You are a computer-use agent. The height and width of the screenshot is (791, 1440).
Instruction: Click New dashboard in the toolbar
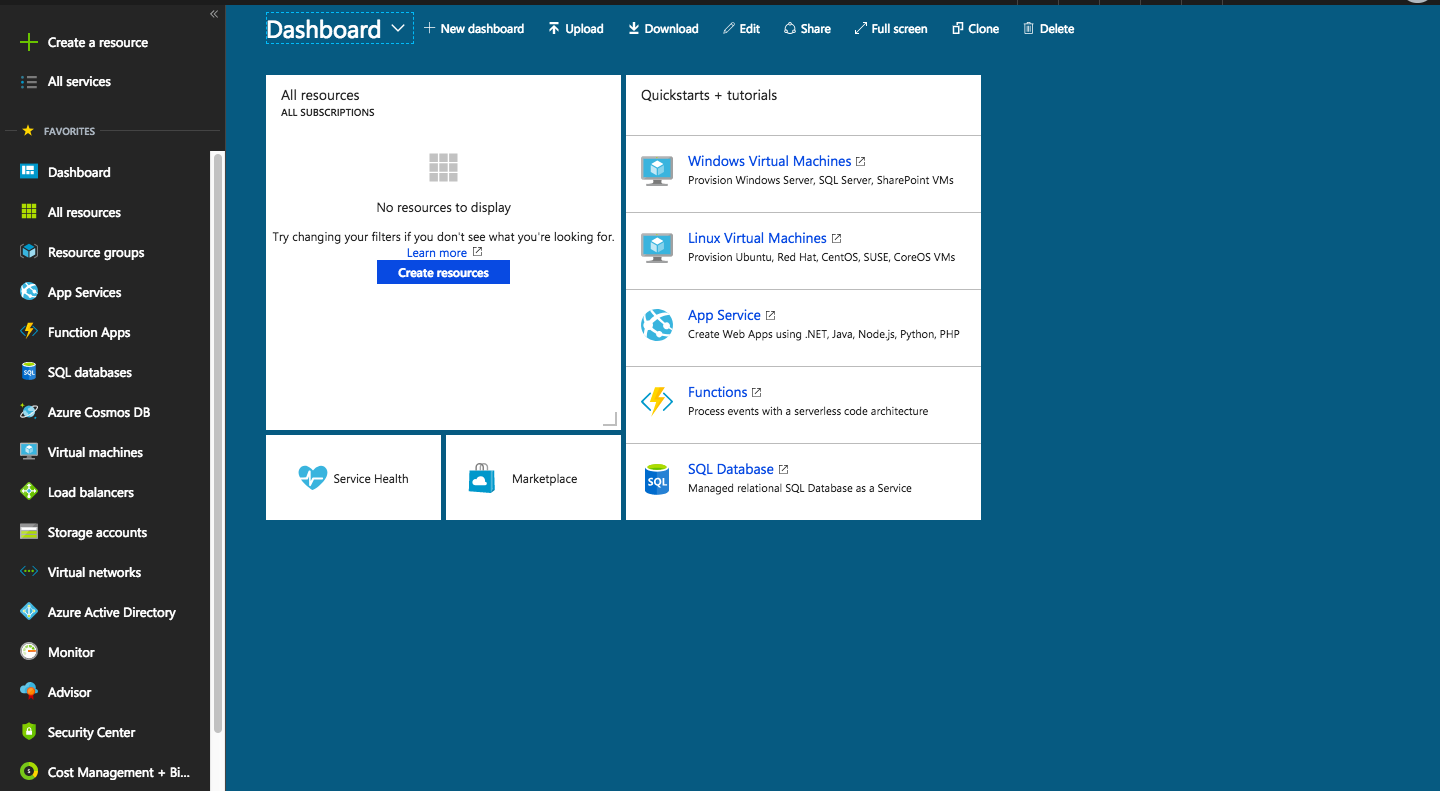(474, 29)
